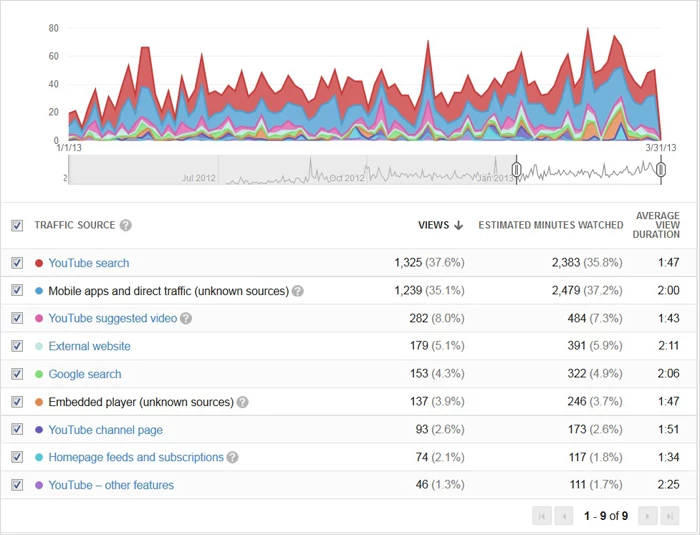Image resolution: width=700 pixels, height=535 pixels.
Task: Click the red YouTube search color dot
Action: point(39,263)
